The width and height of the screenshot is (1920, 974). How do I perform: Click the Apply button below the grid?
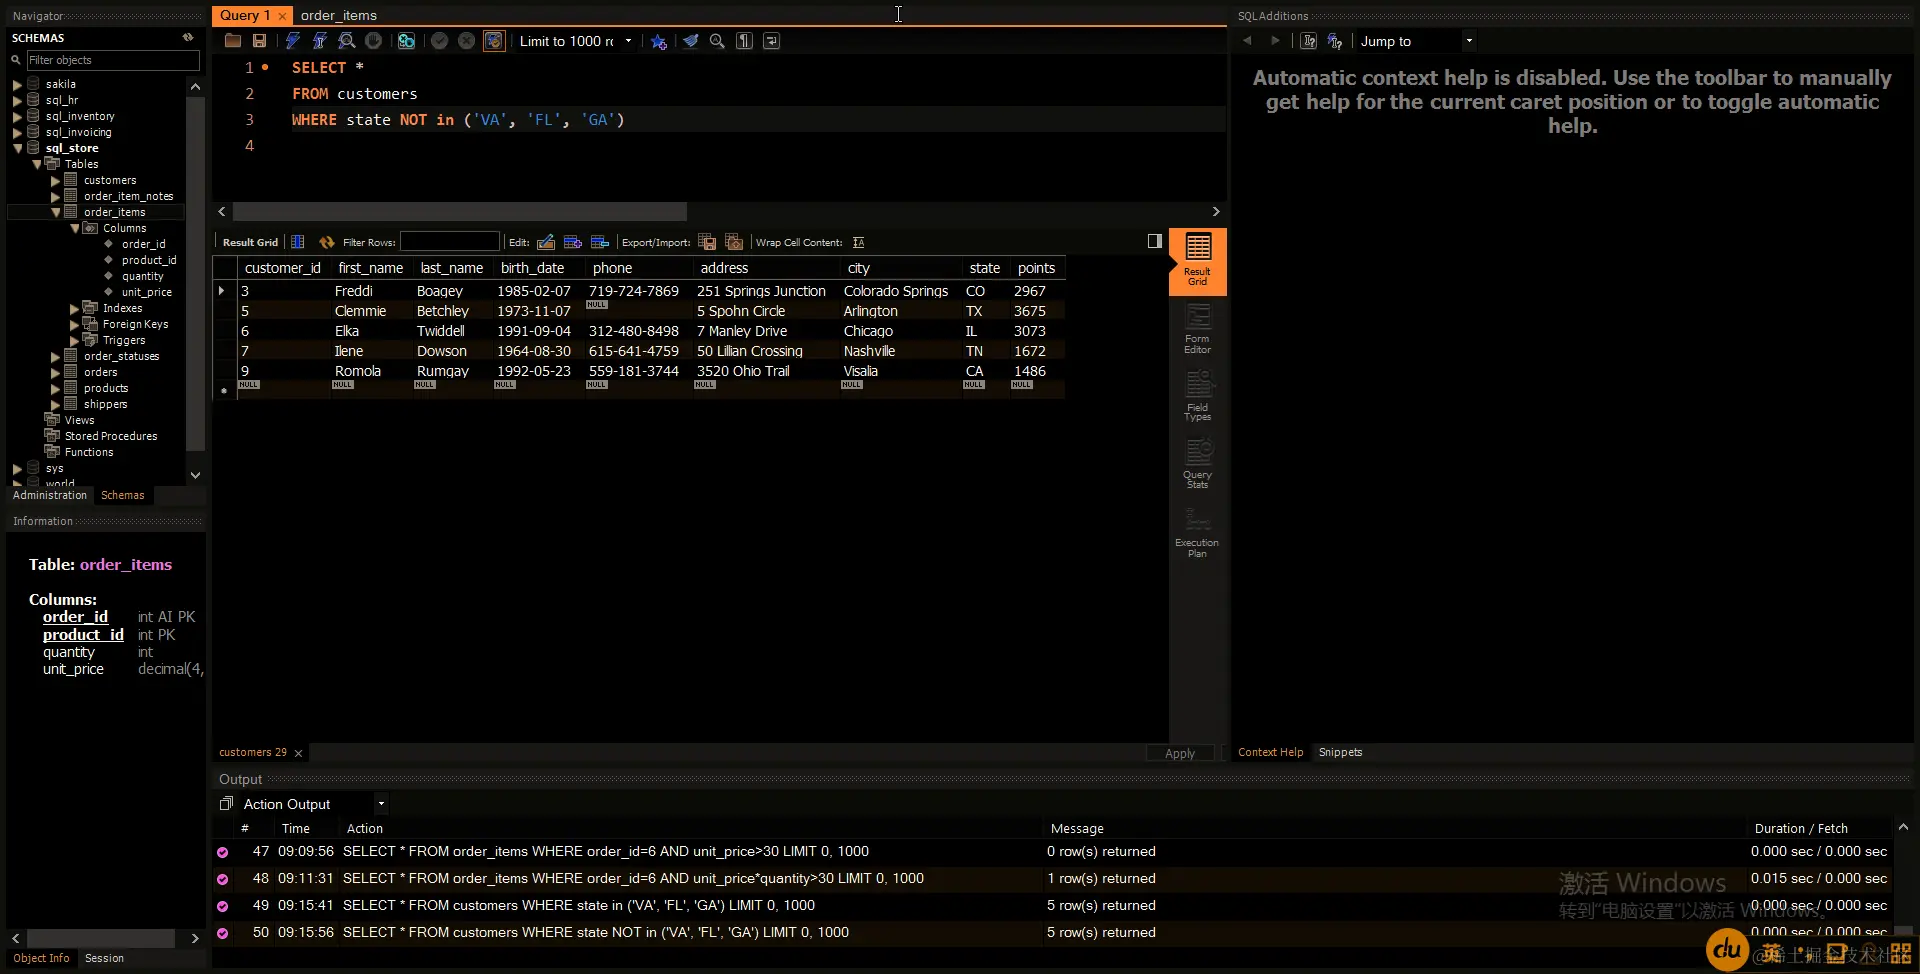tap(1180, 753)
